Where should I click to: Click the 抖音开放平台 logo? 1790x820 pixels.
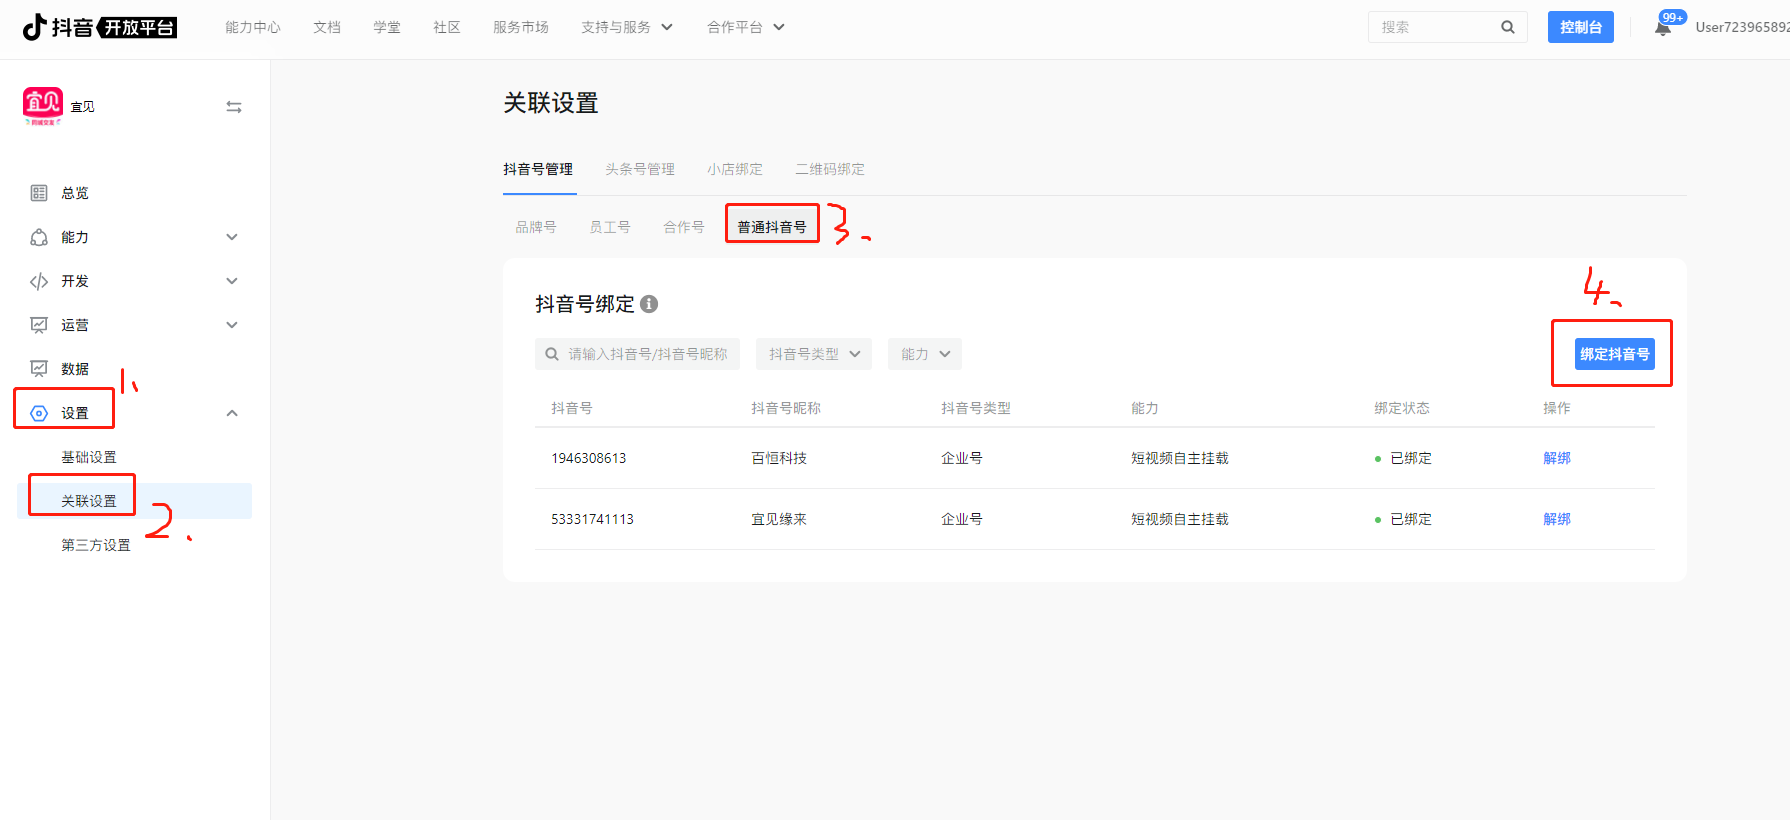tap(100, 27)
